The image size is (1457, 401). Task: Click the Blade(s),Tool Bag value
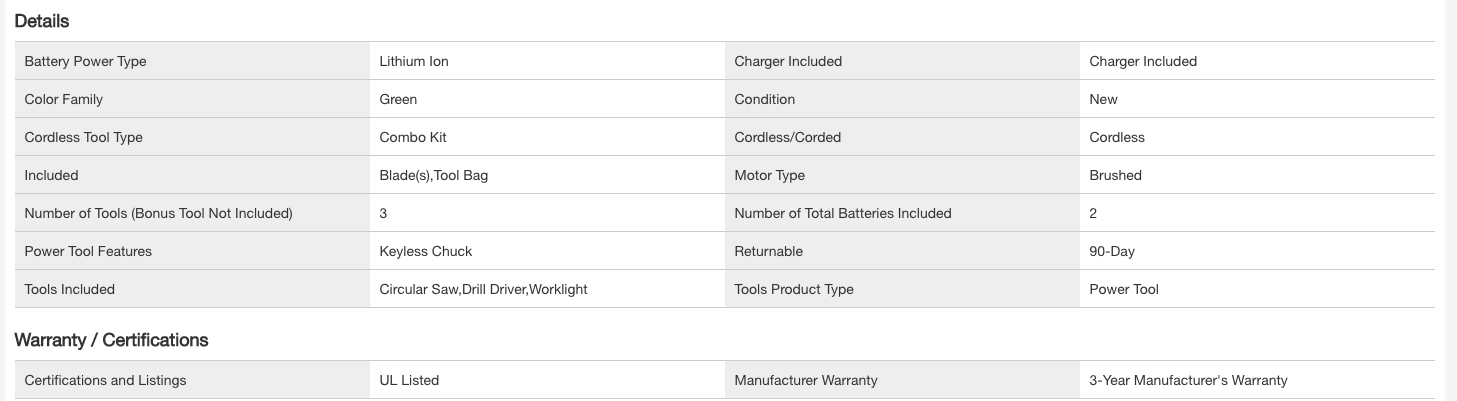click(x=433, y=175)
